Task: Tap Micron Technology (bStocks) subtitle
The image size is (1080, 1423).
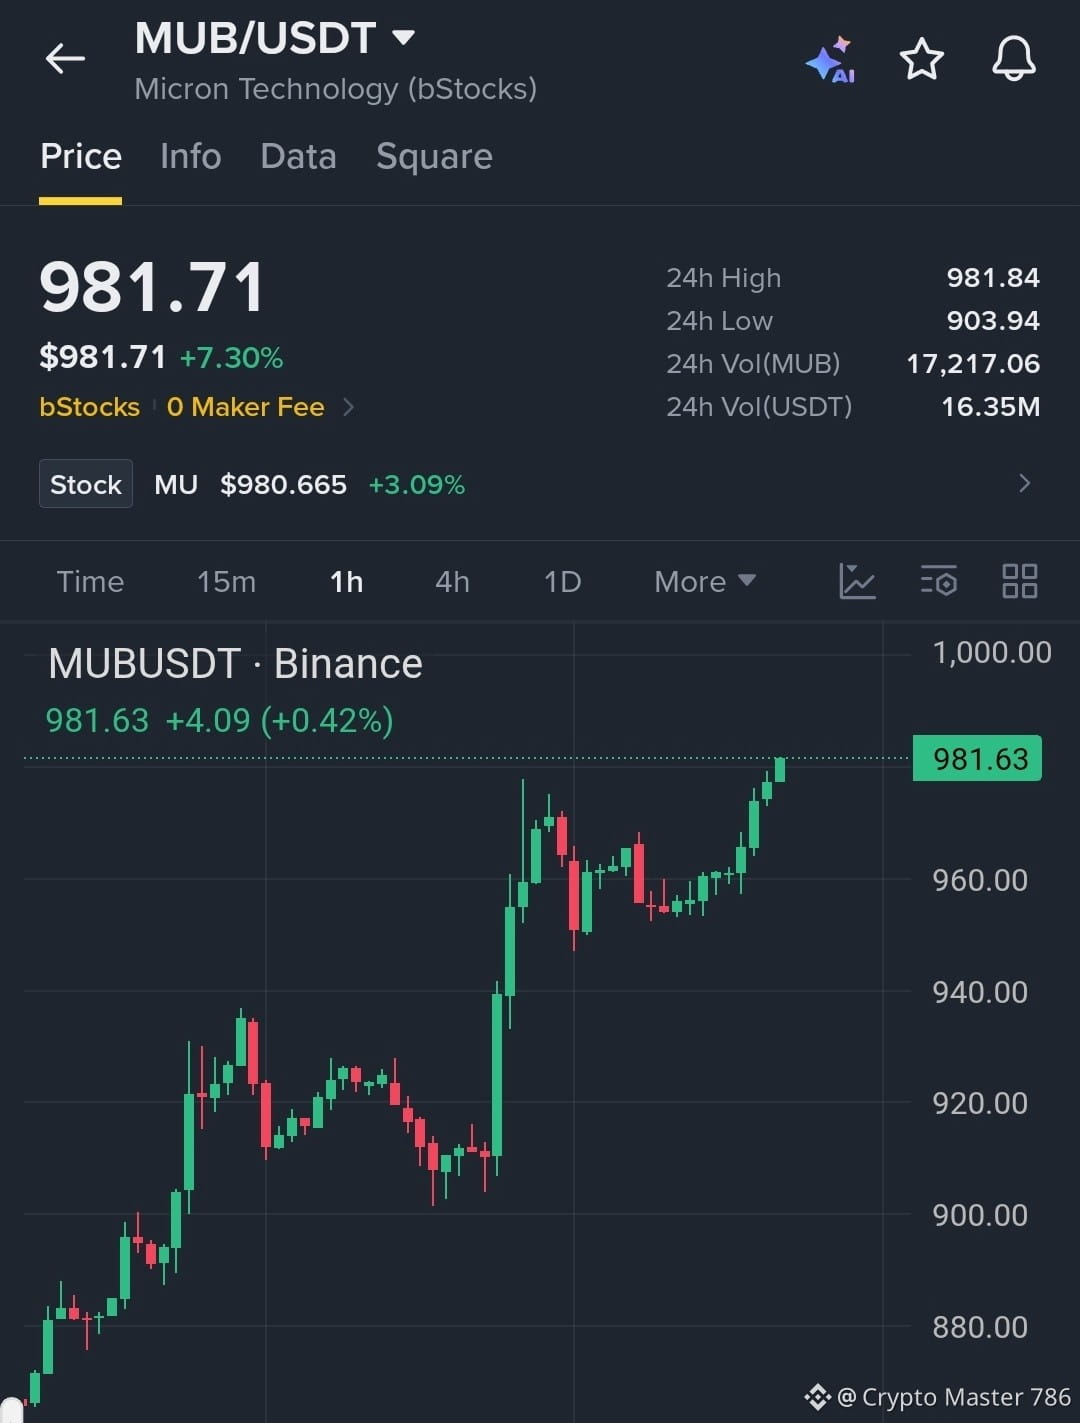Action: point(336,89)
